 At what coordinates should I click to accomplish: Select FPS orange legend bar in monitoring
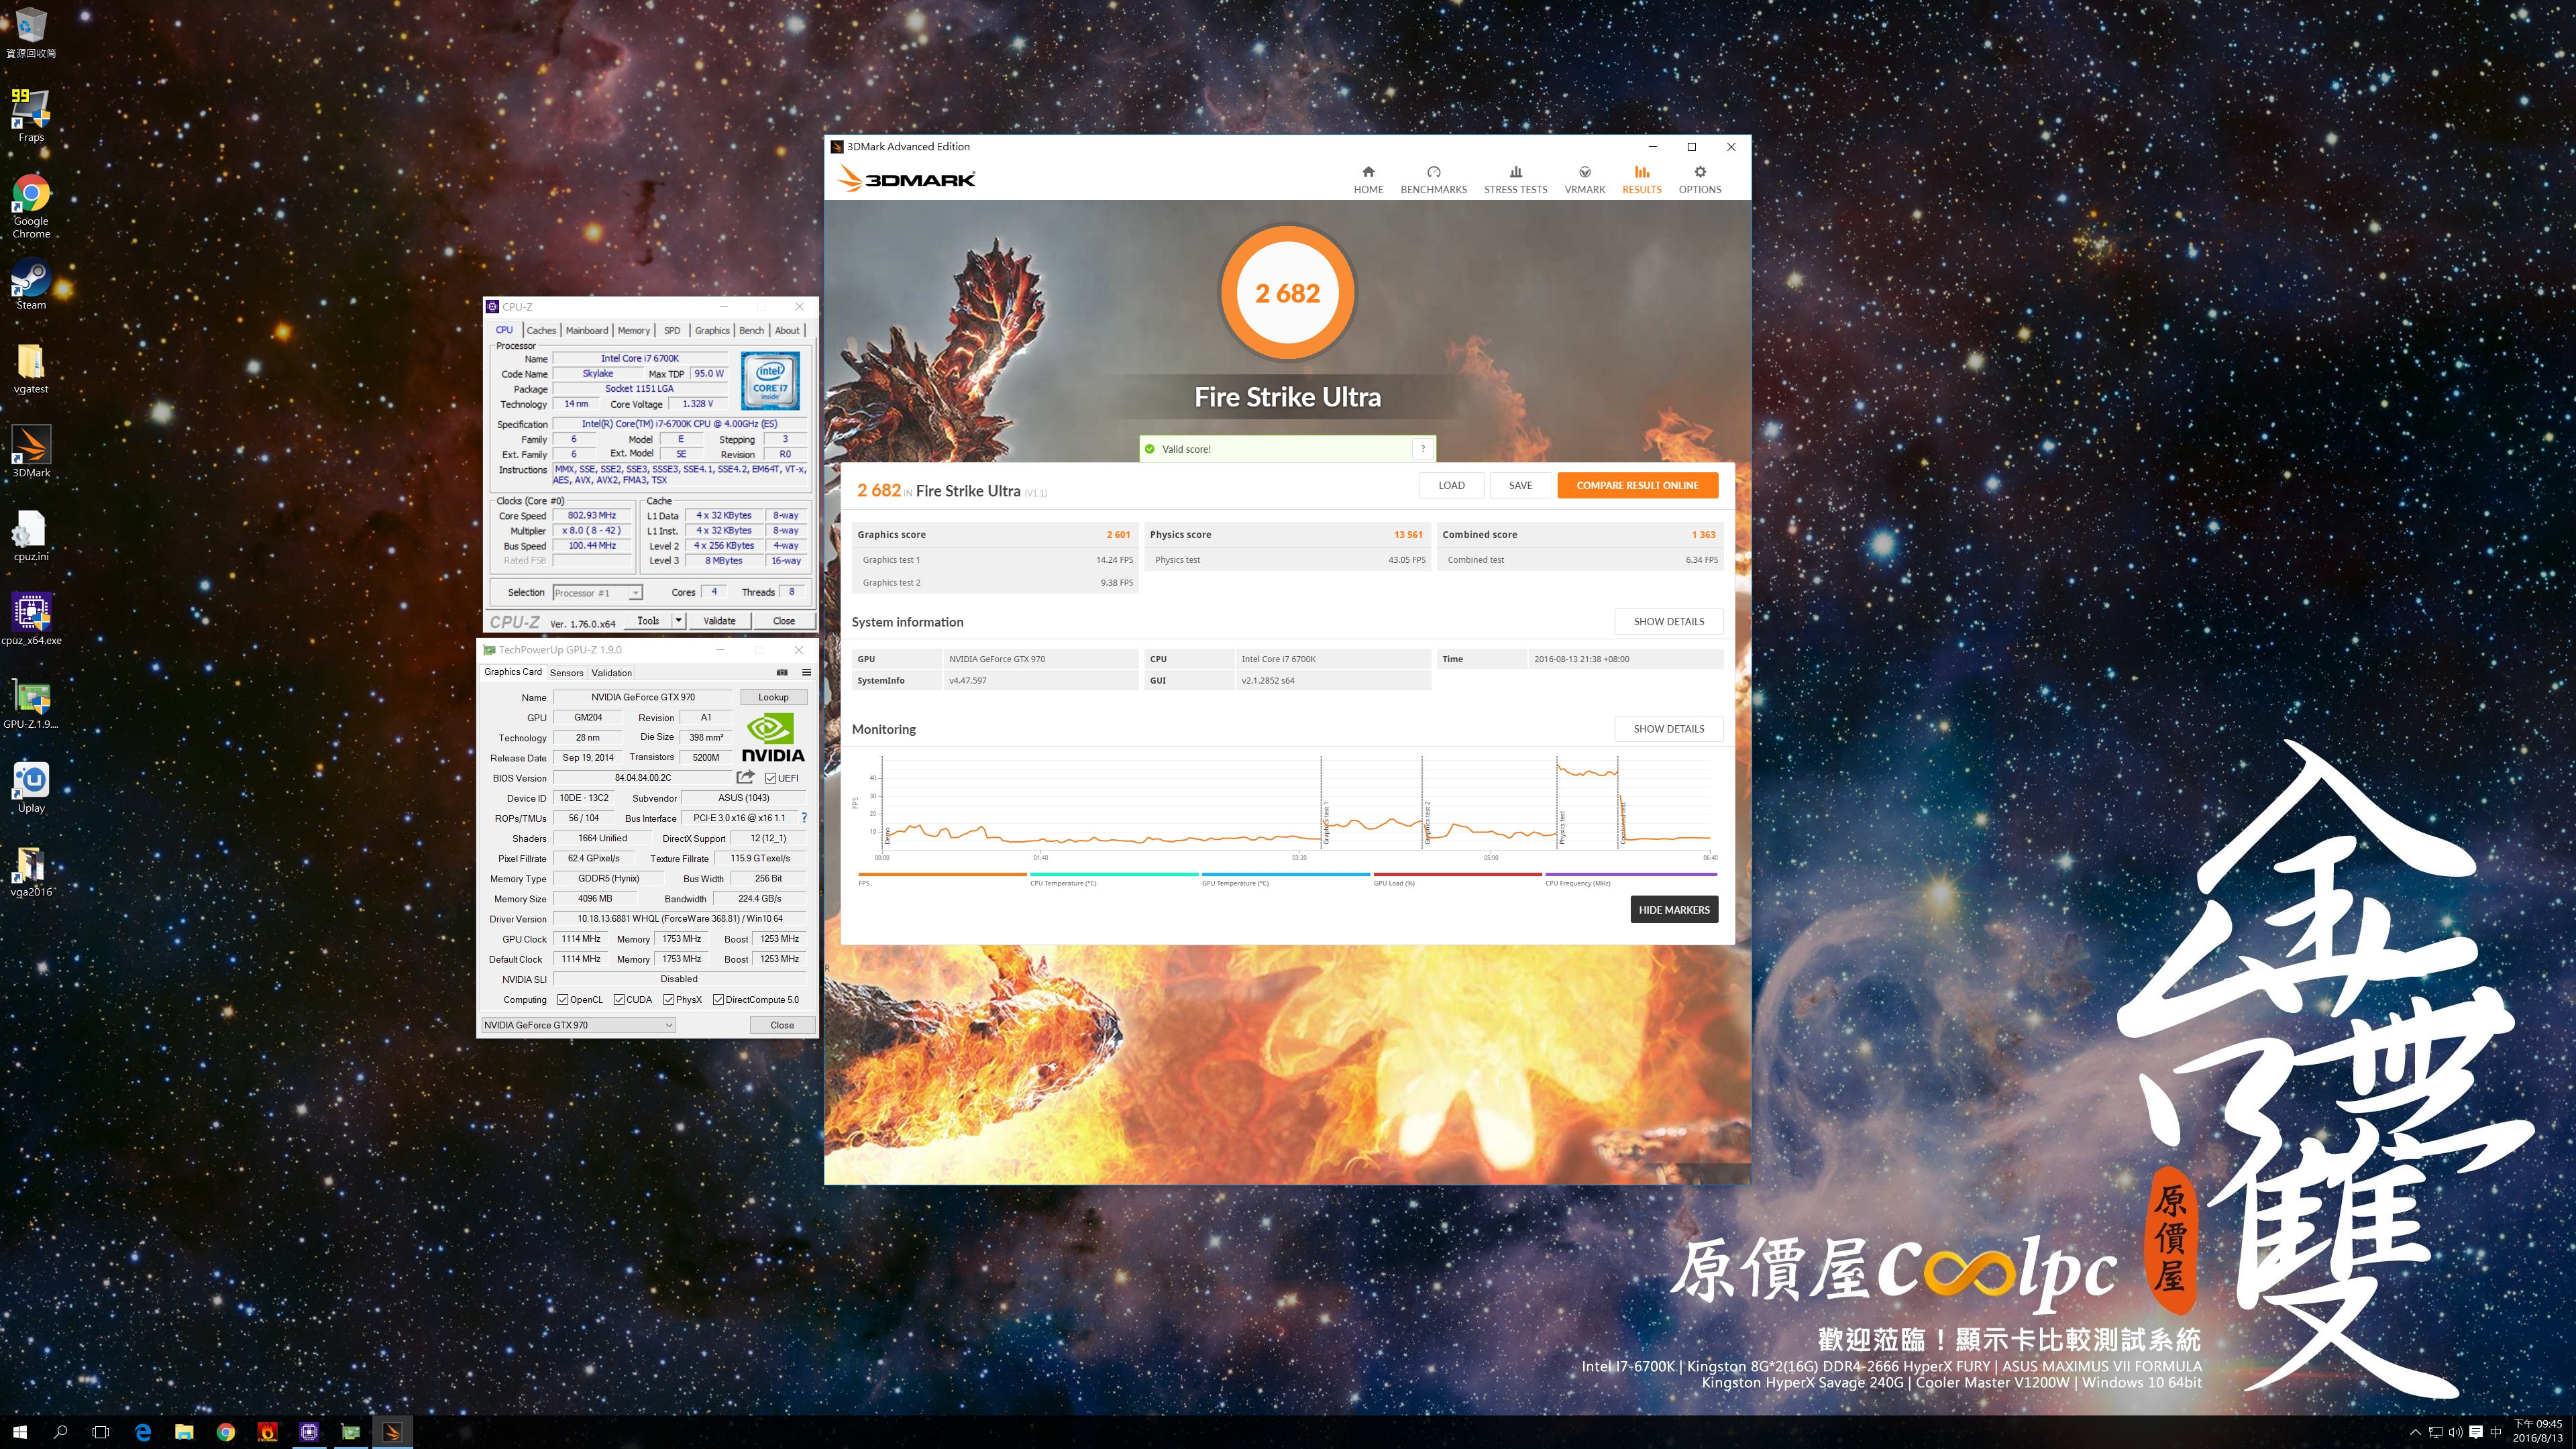(x=942, y=874)
